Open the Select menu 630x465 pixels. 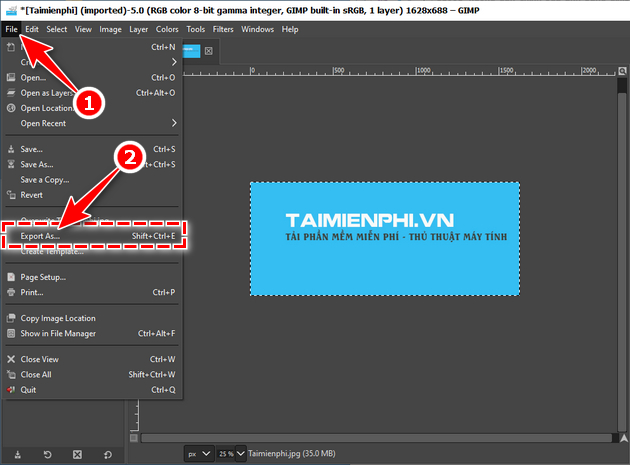tap(57, 29)
